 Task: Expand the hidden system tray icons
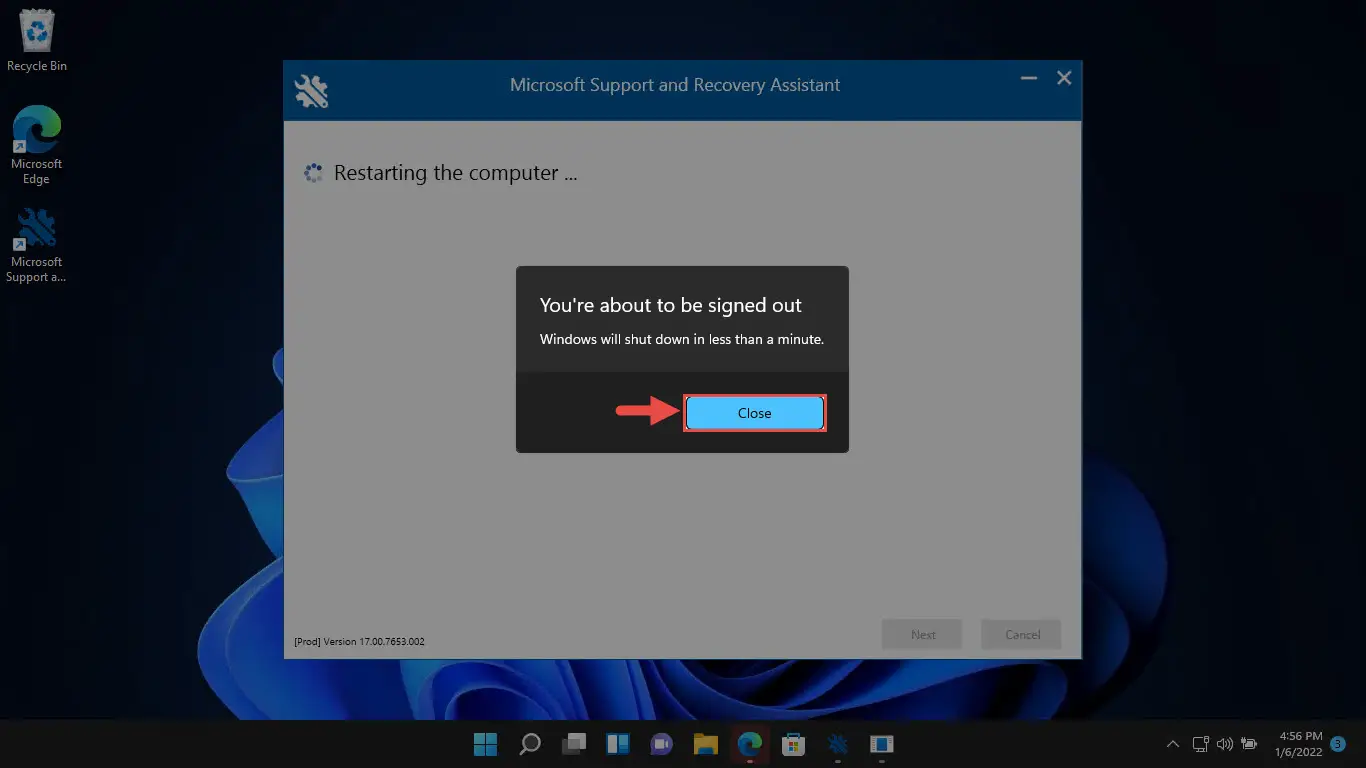1173,744
